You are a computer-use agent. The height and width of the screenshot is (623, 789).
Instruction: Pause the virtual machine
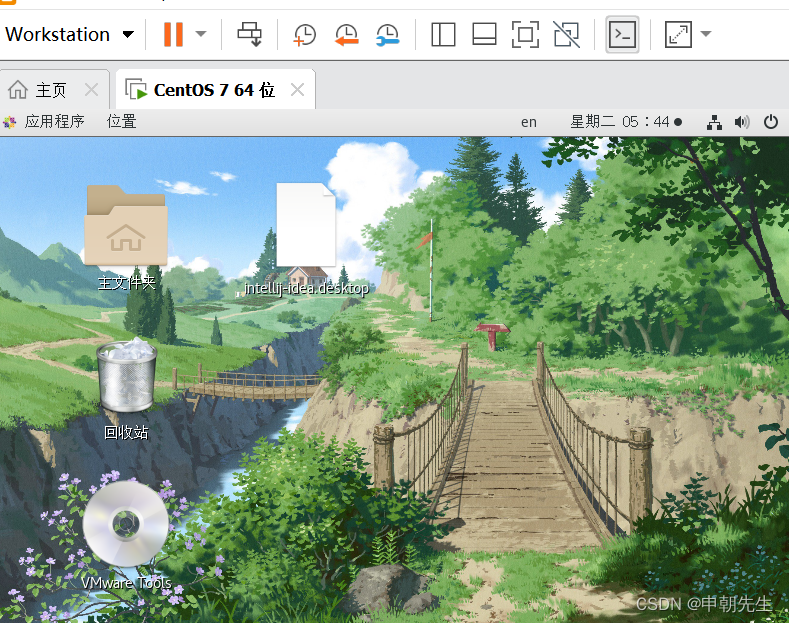coord(173,34)
